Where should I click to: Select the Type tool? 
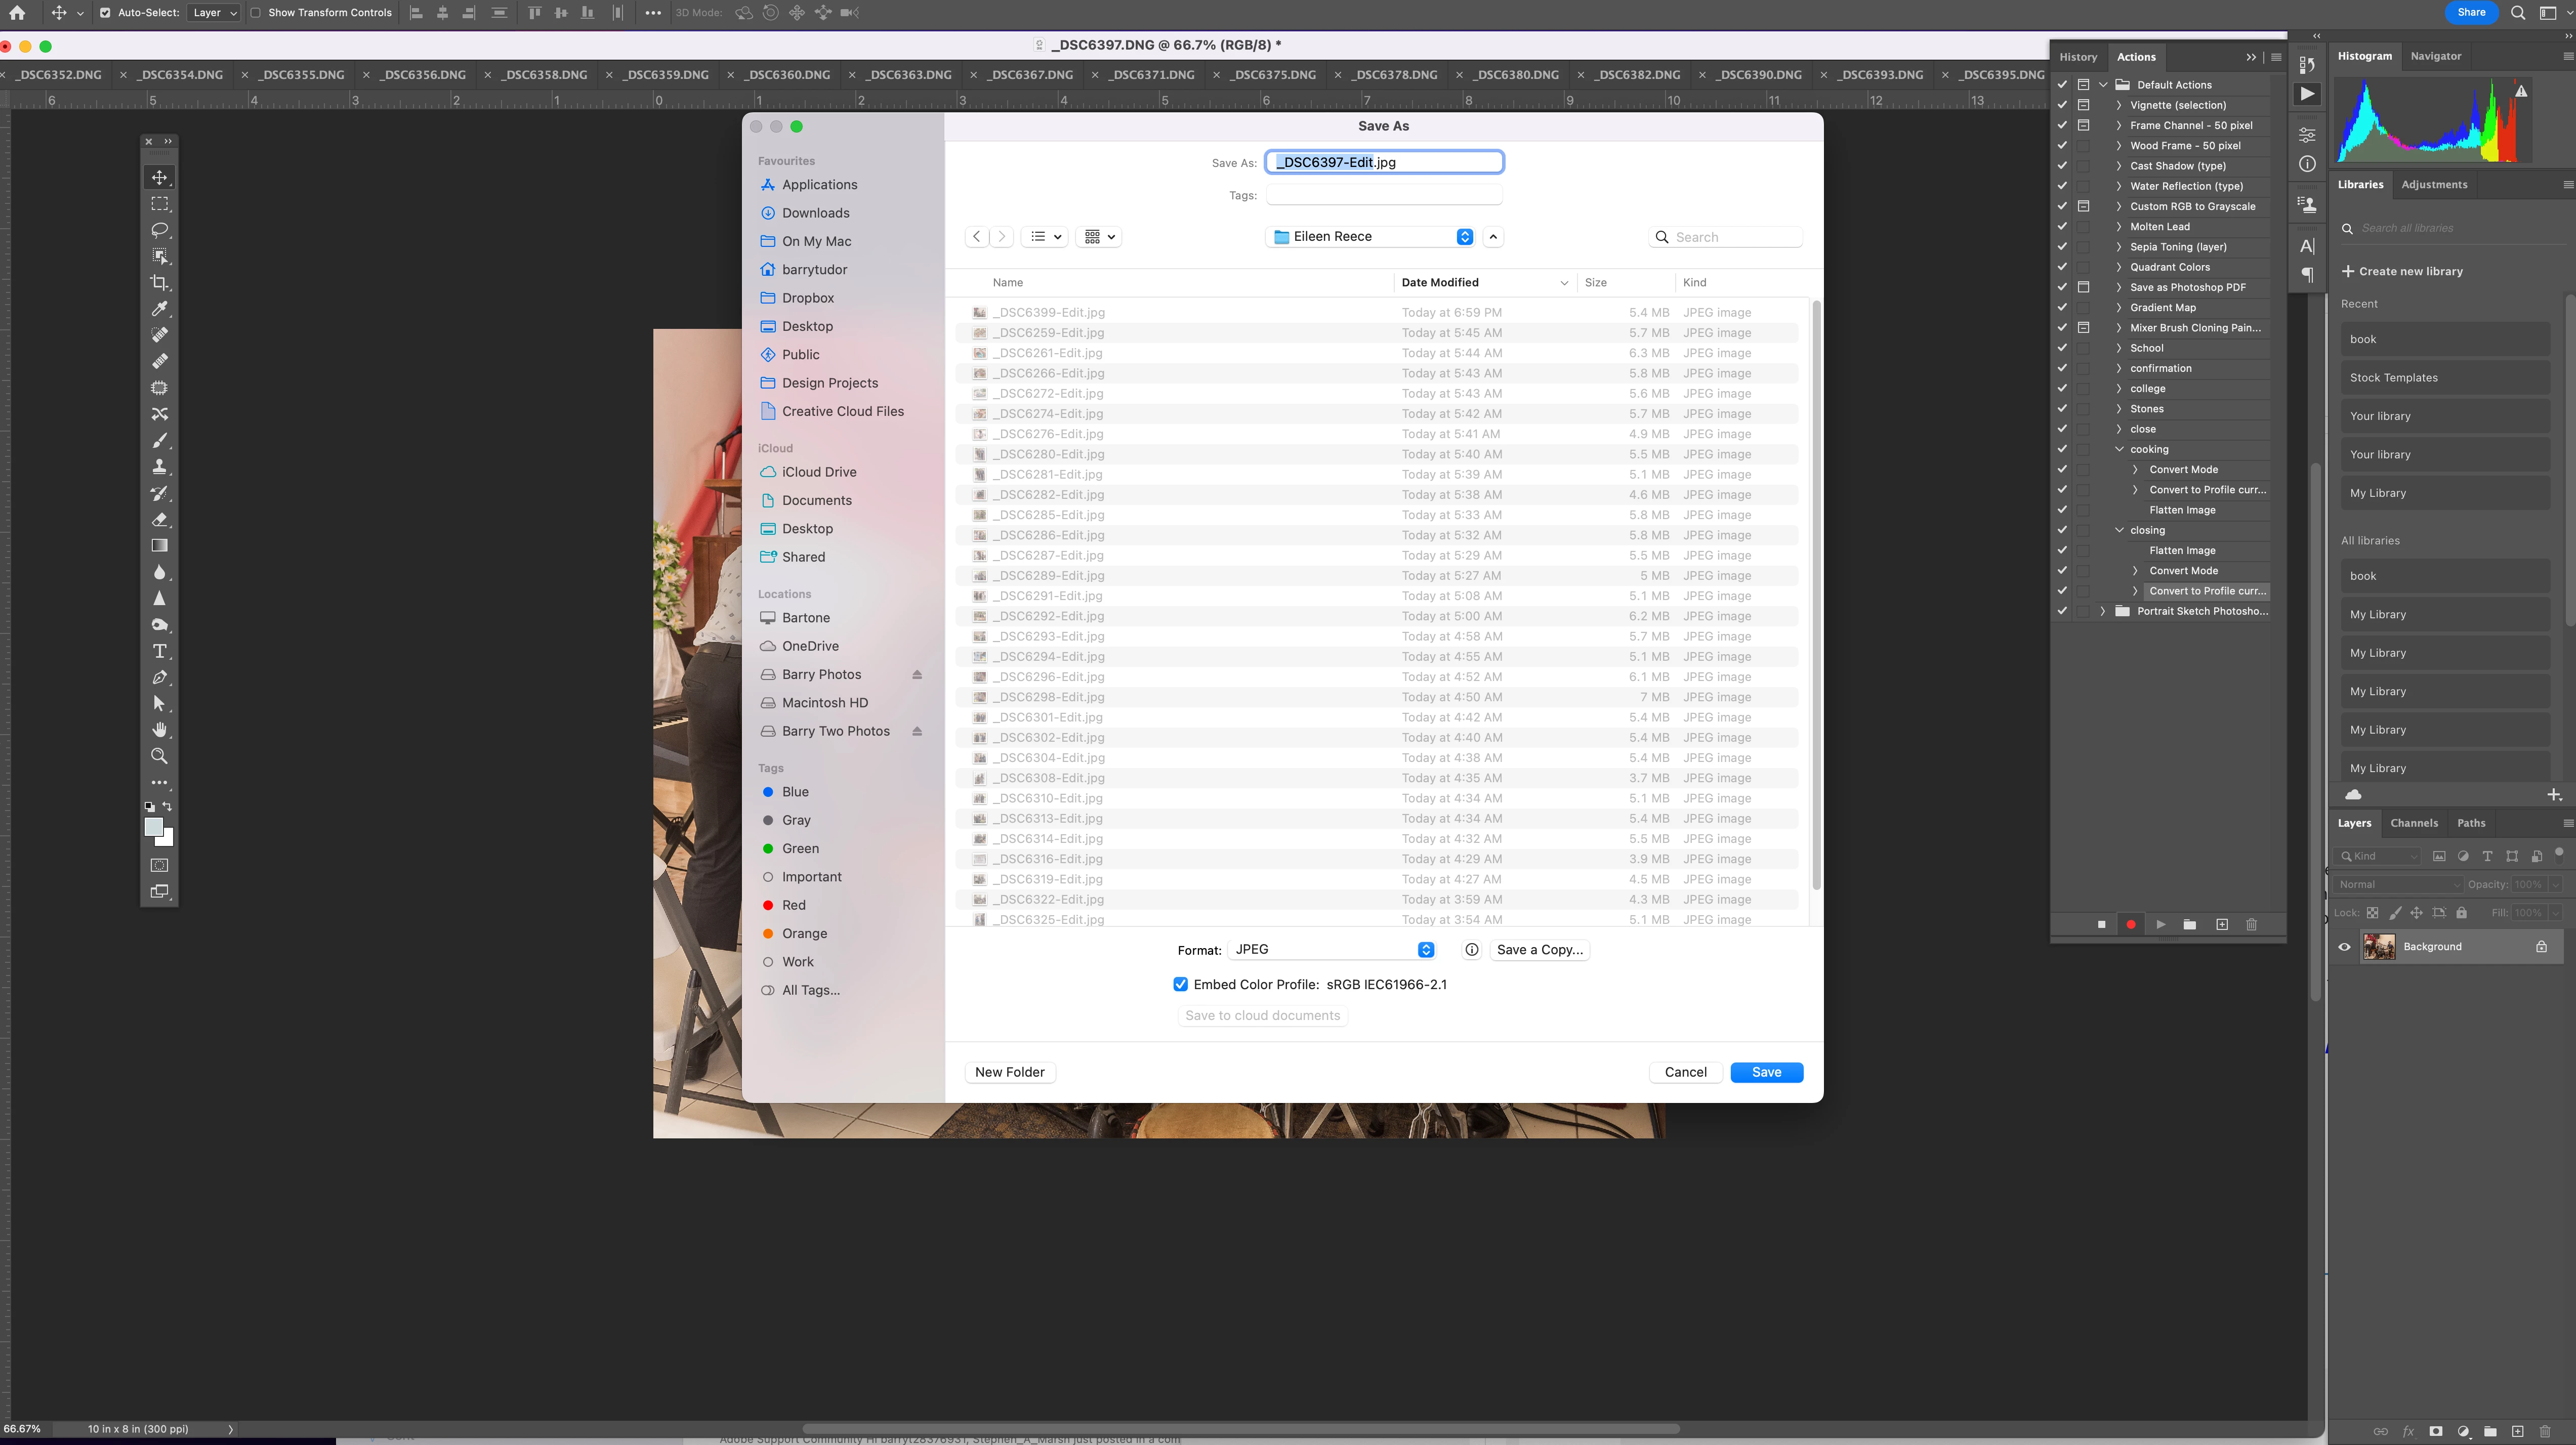(159, 651)
